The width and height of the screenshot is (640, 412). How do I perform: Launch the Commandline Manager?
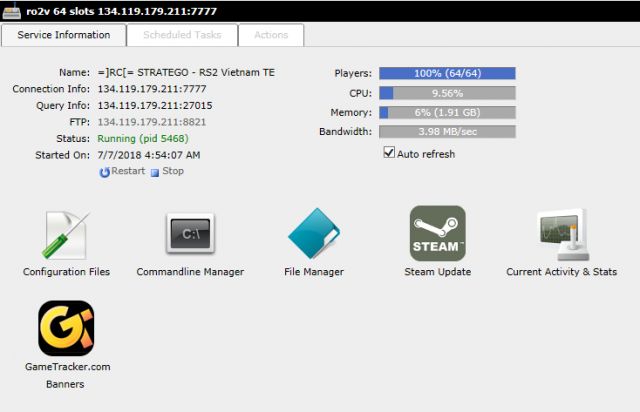click(x=190, y=236)
